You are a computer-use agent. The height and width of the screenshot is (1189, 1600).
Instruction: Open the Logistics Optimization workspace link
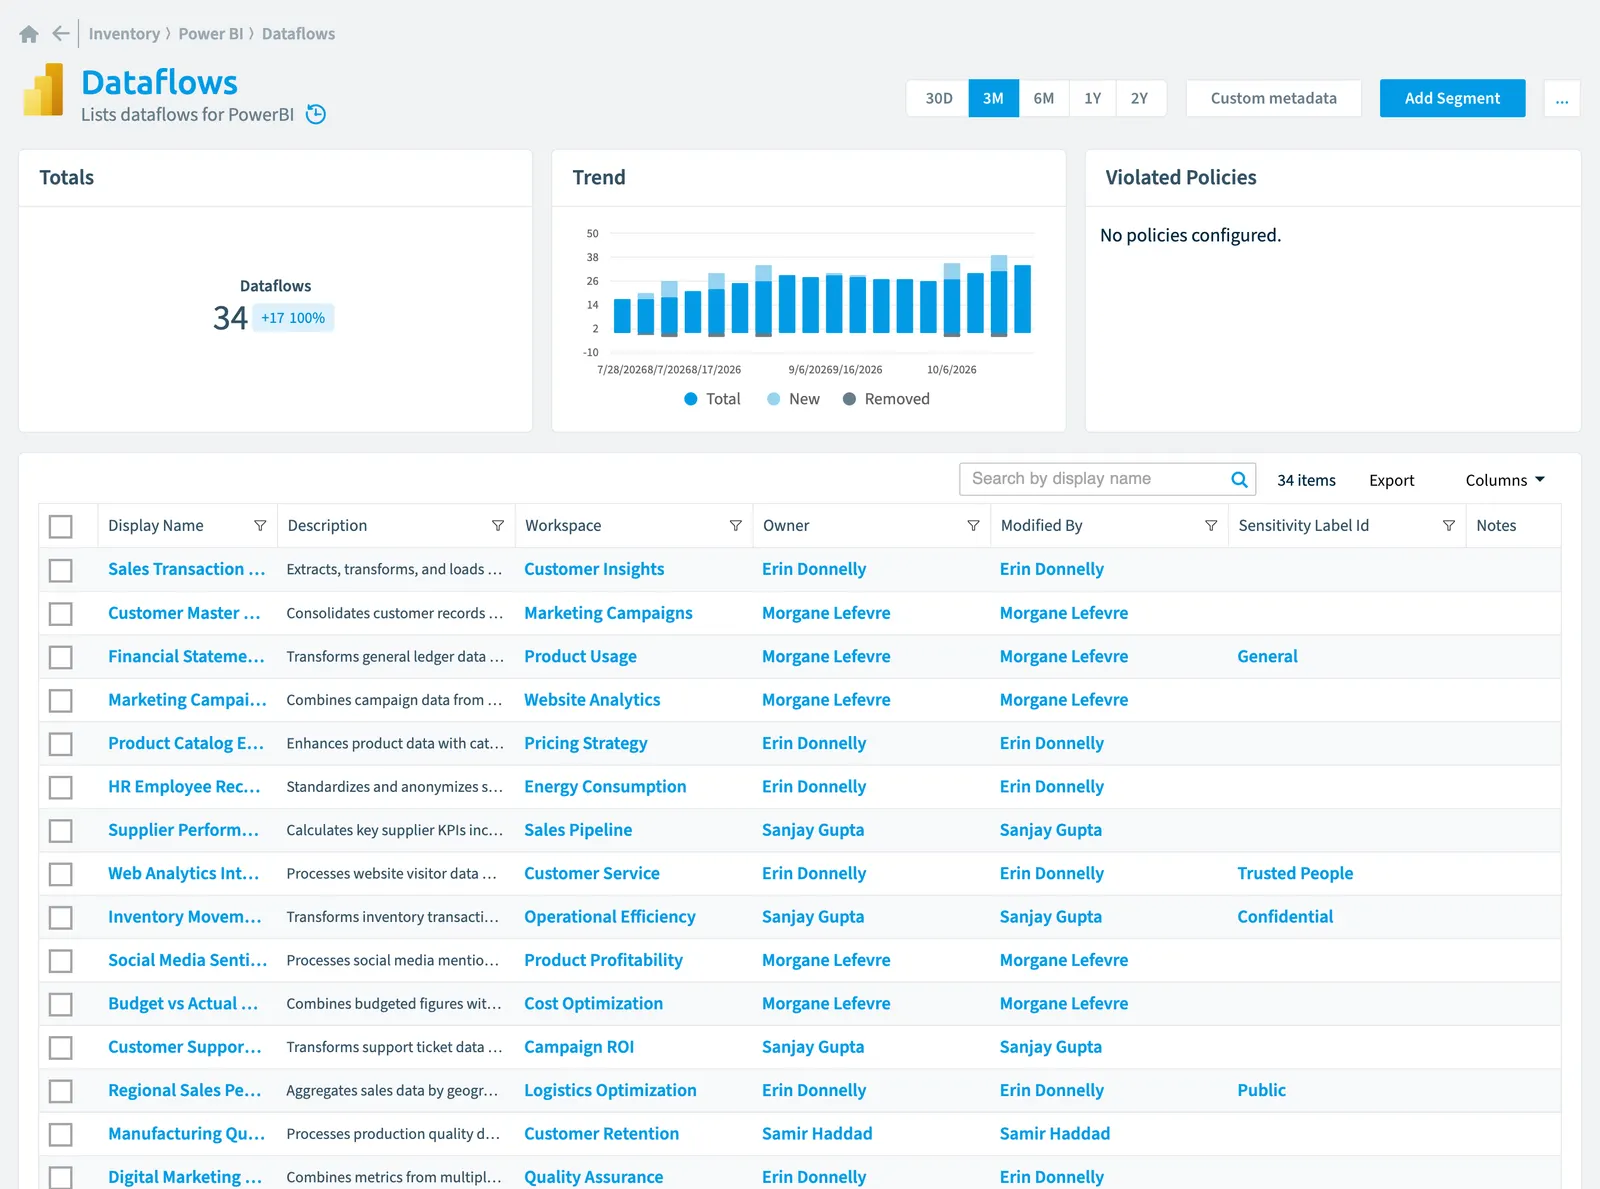pos(610,1090)
